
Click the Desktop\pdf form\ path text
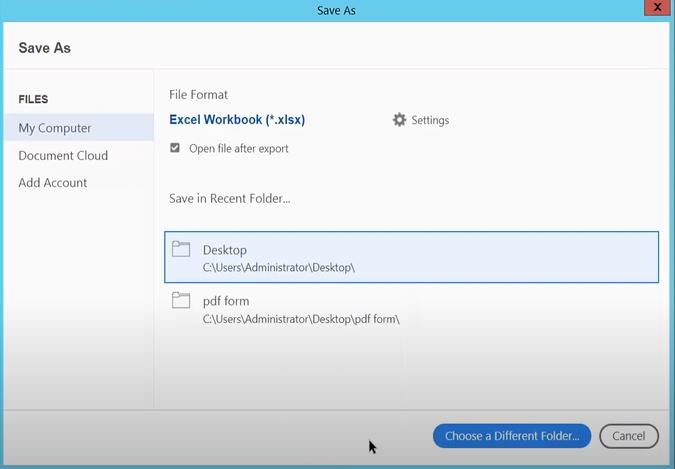(x=301, y=319)
